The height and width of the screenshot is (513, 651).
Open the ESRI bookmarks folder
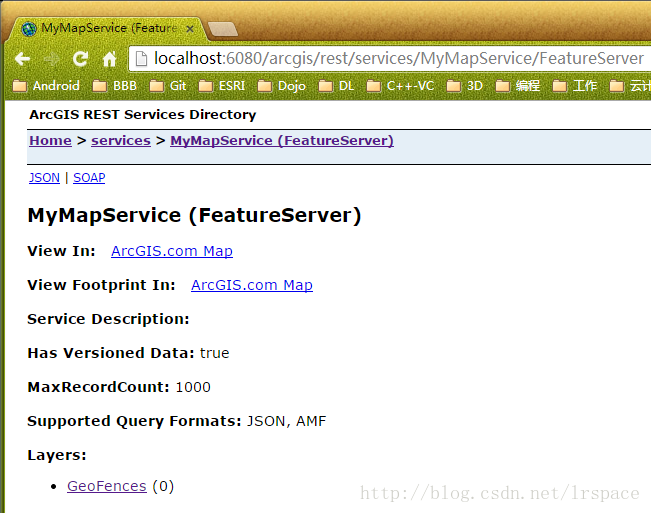pyautogui.click(x=222, y=86)
